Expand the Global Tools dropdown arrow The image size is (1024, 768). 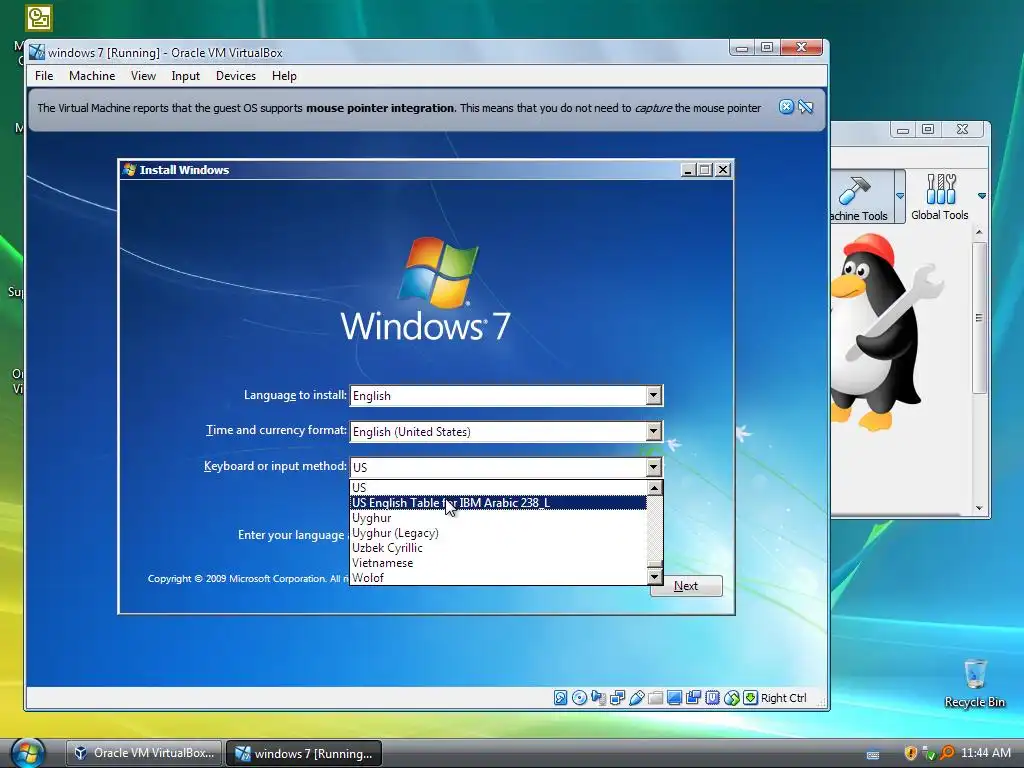point(982,196)
